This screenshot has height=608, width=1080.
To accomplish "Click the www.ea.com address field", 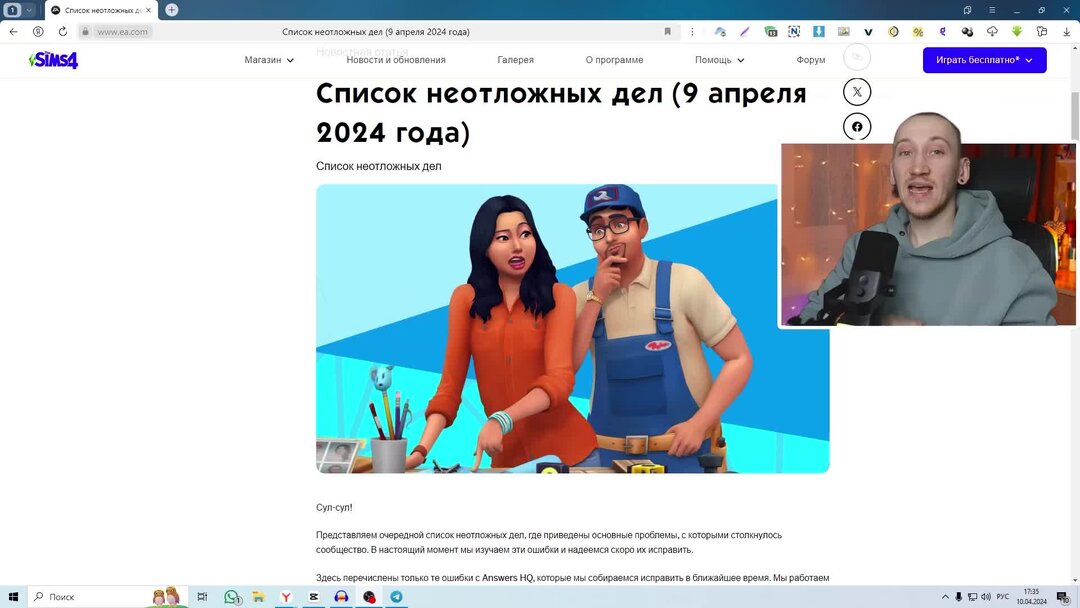I will (x=122, y=32).
